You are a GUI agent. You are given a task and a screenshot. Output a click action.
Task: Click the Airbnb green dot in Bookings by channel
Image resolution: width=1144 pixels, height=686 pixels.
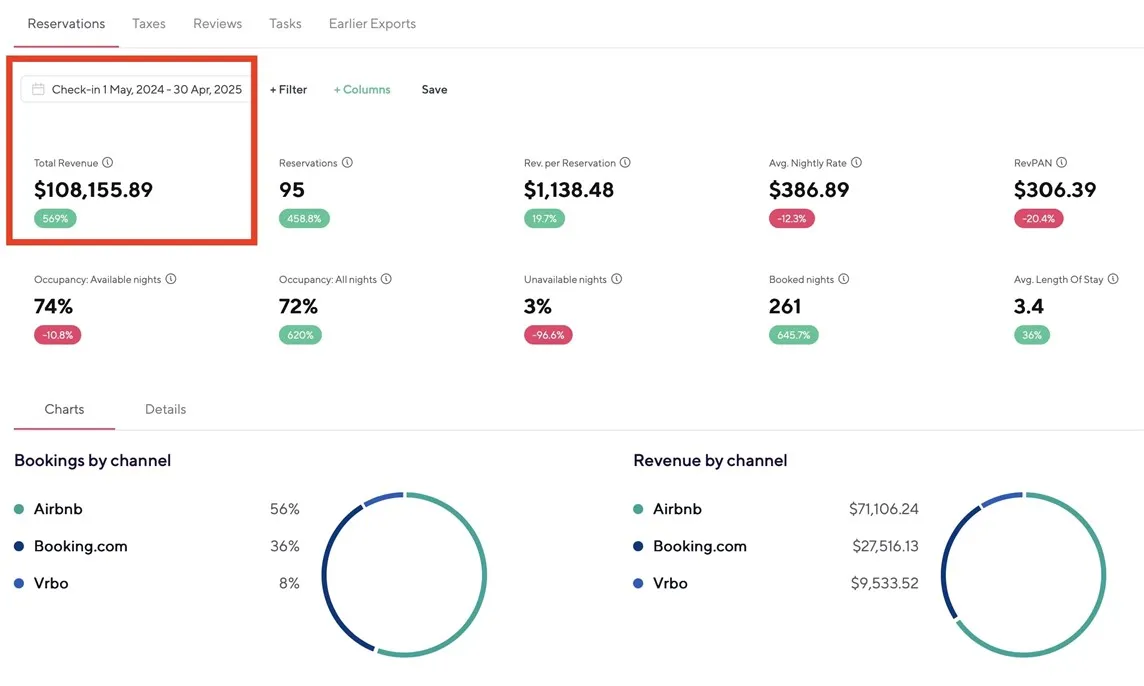coord(19,509)
